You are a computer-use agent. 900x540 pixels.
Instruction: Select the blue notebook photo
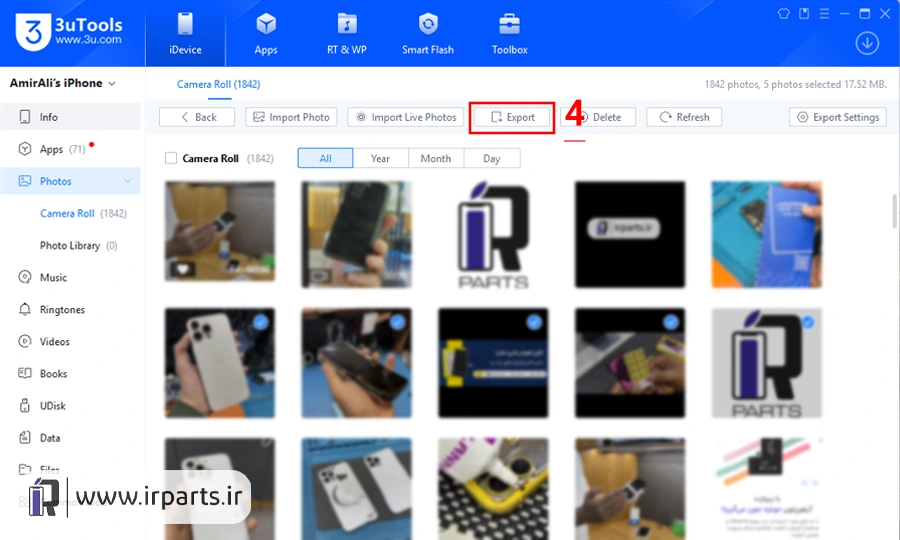tap(767, 235)
